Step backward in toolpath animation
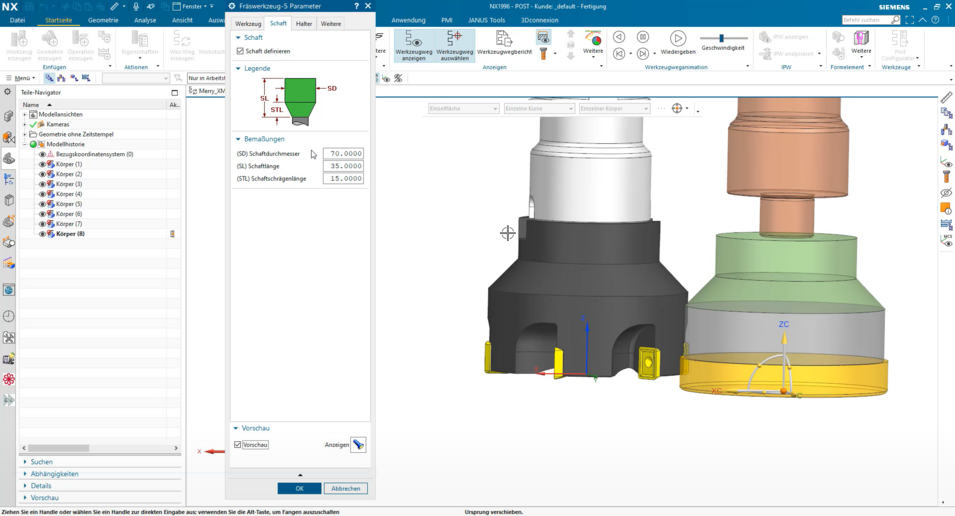The image size is (955, 516). 619,37
